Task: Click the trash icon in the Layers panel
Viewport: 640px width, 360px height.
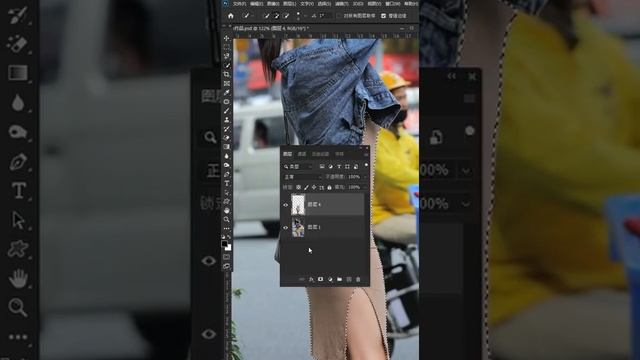Action: click(x=358, y=280)
